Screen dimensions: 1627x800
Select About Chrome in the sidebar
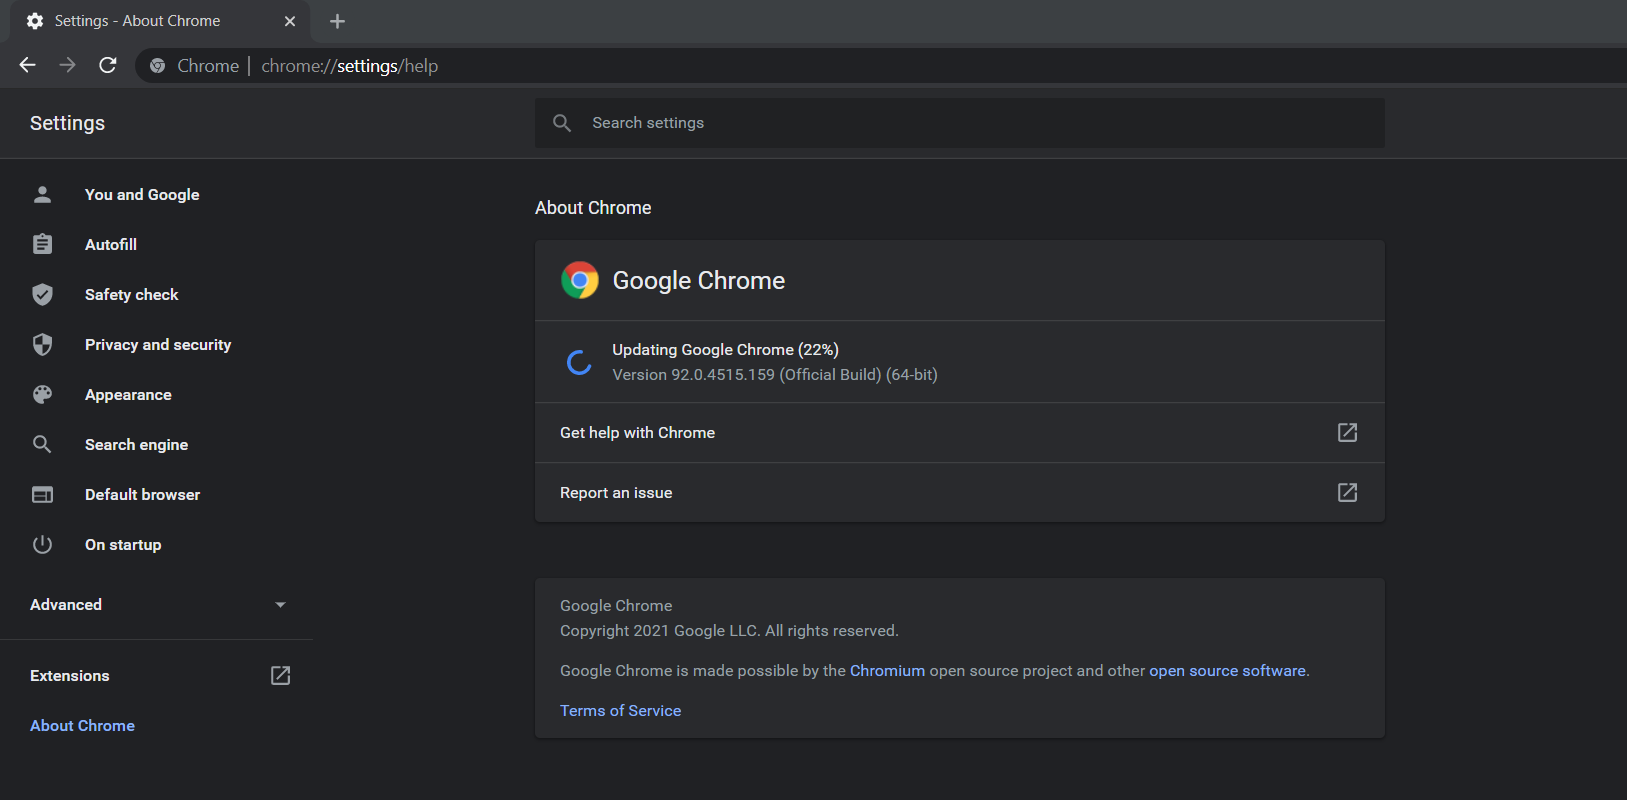pos(82,726)
